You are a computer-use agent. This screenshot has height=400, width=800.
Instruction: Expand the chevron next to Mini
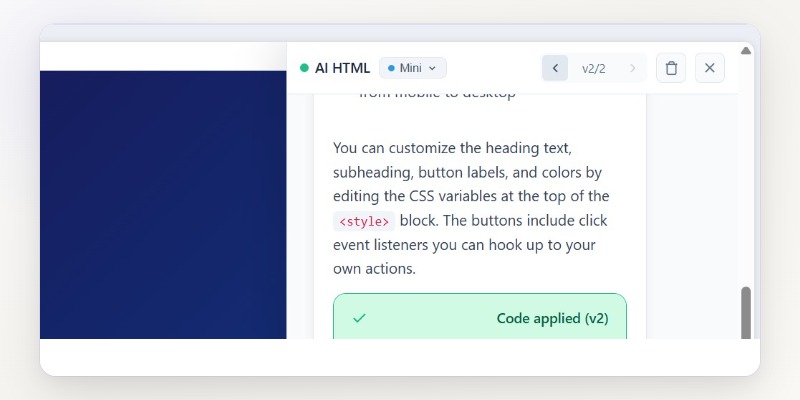coord(432,68)
